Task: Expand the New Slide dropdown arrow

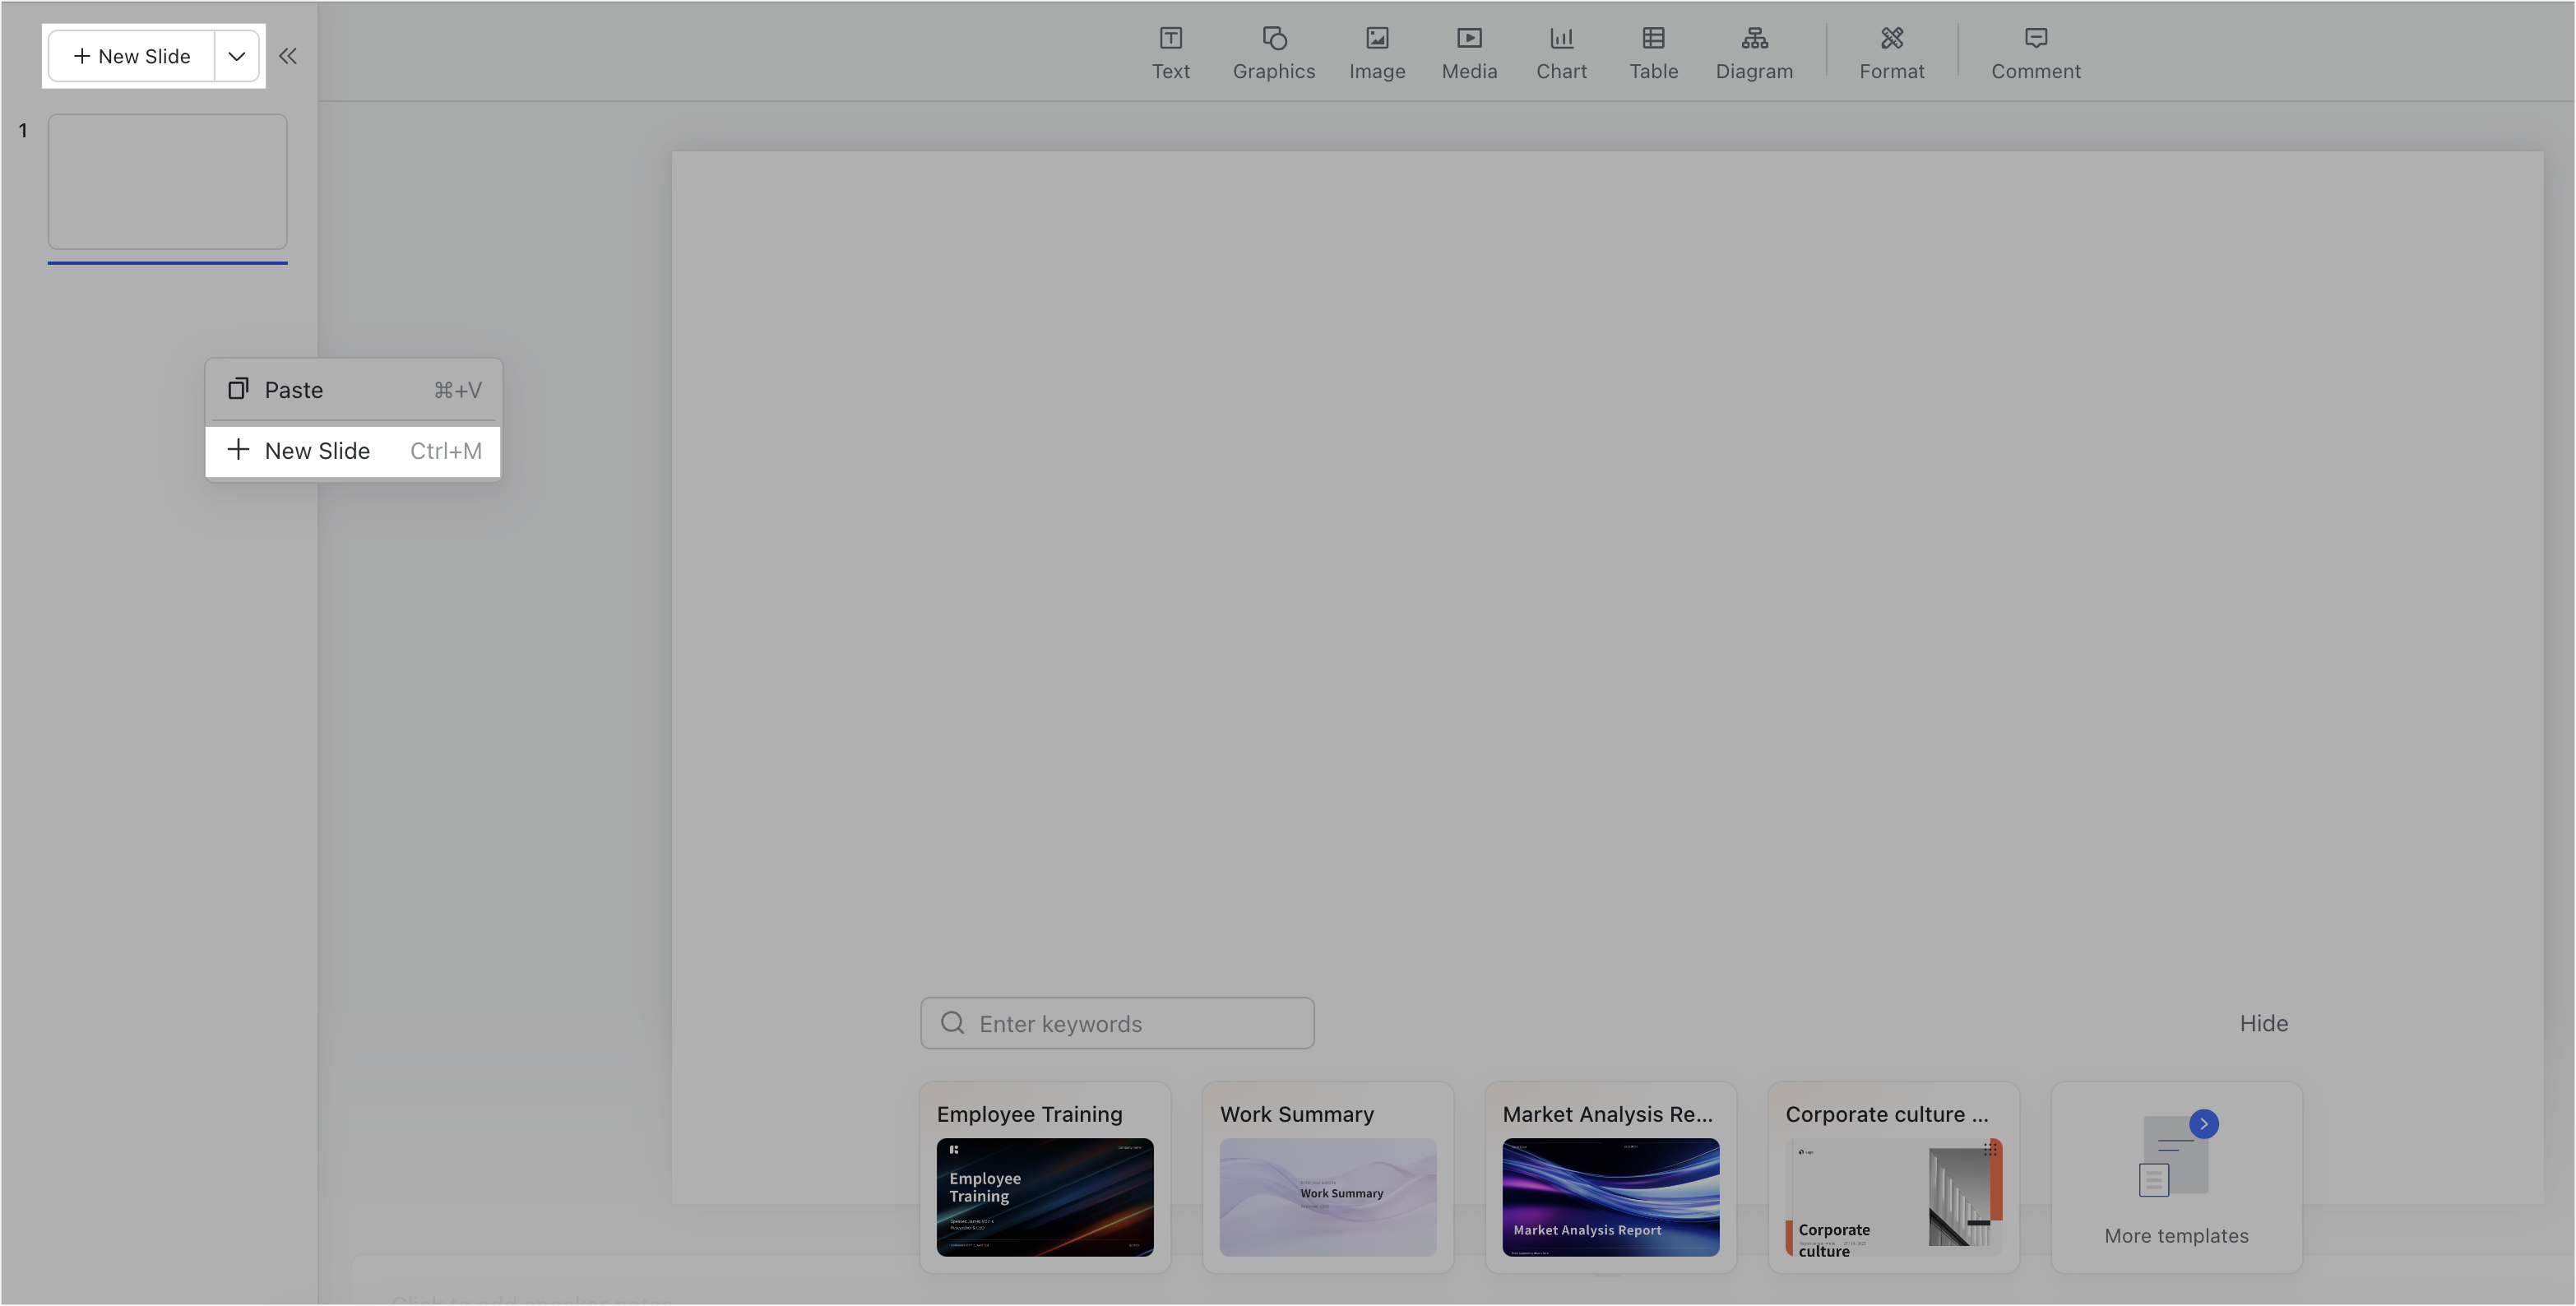Action: 237,56
